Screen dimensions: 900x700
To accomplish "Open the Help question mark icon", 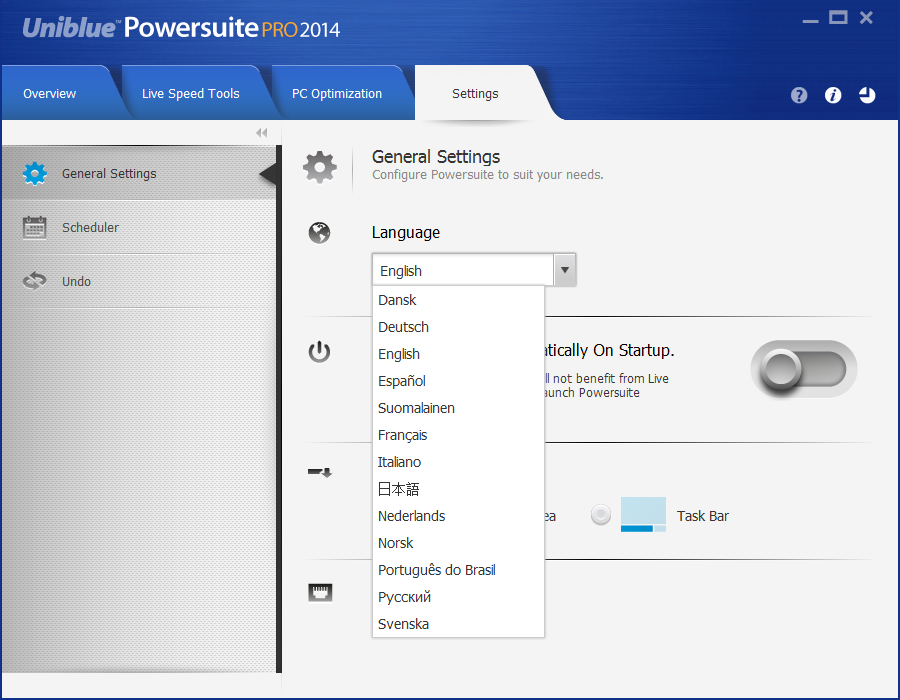I will [798, 95].
